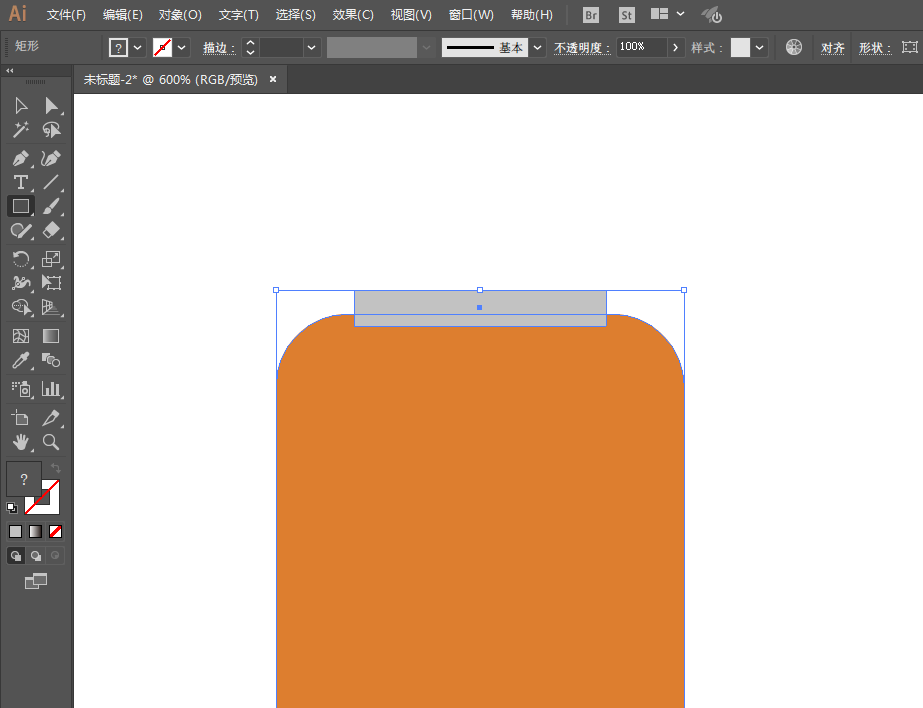The height and width of the screenshot is (708, 923).
Task: Switch to the Hand tool
Action: 20,441
